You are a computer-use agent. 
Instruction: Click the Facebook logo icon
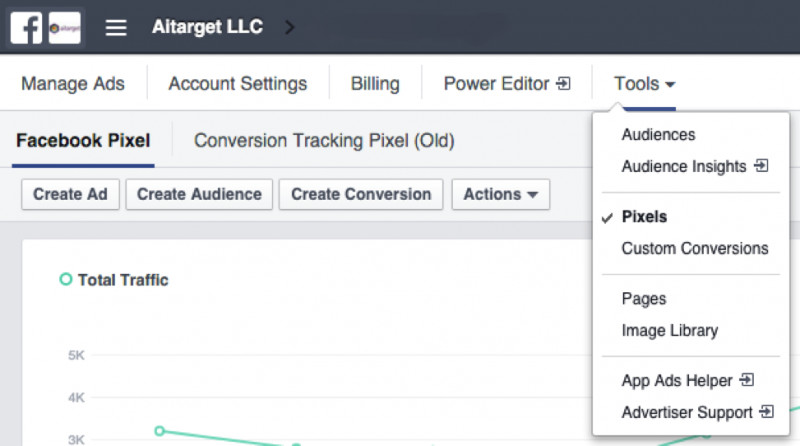(26, 28)
